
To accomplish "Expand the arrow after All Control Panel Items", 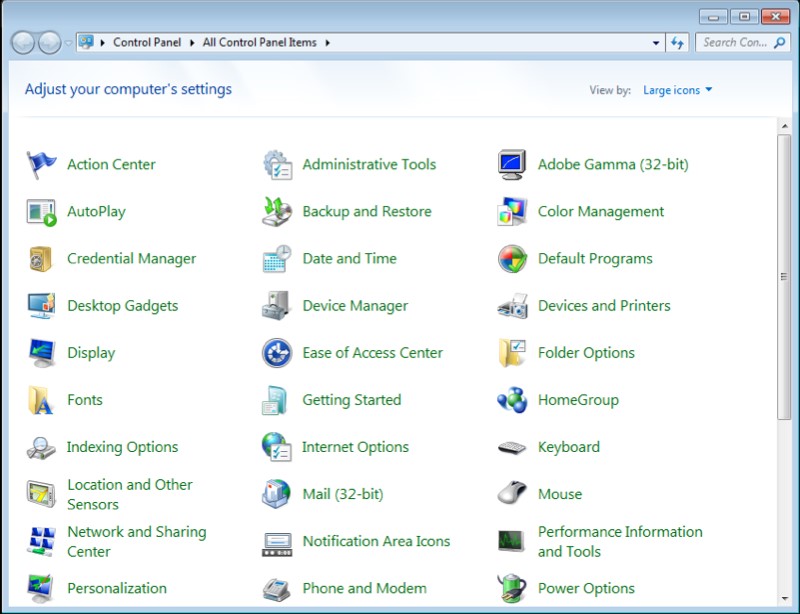I will point(327,43).
